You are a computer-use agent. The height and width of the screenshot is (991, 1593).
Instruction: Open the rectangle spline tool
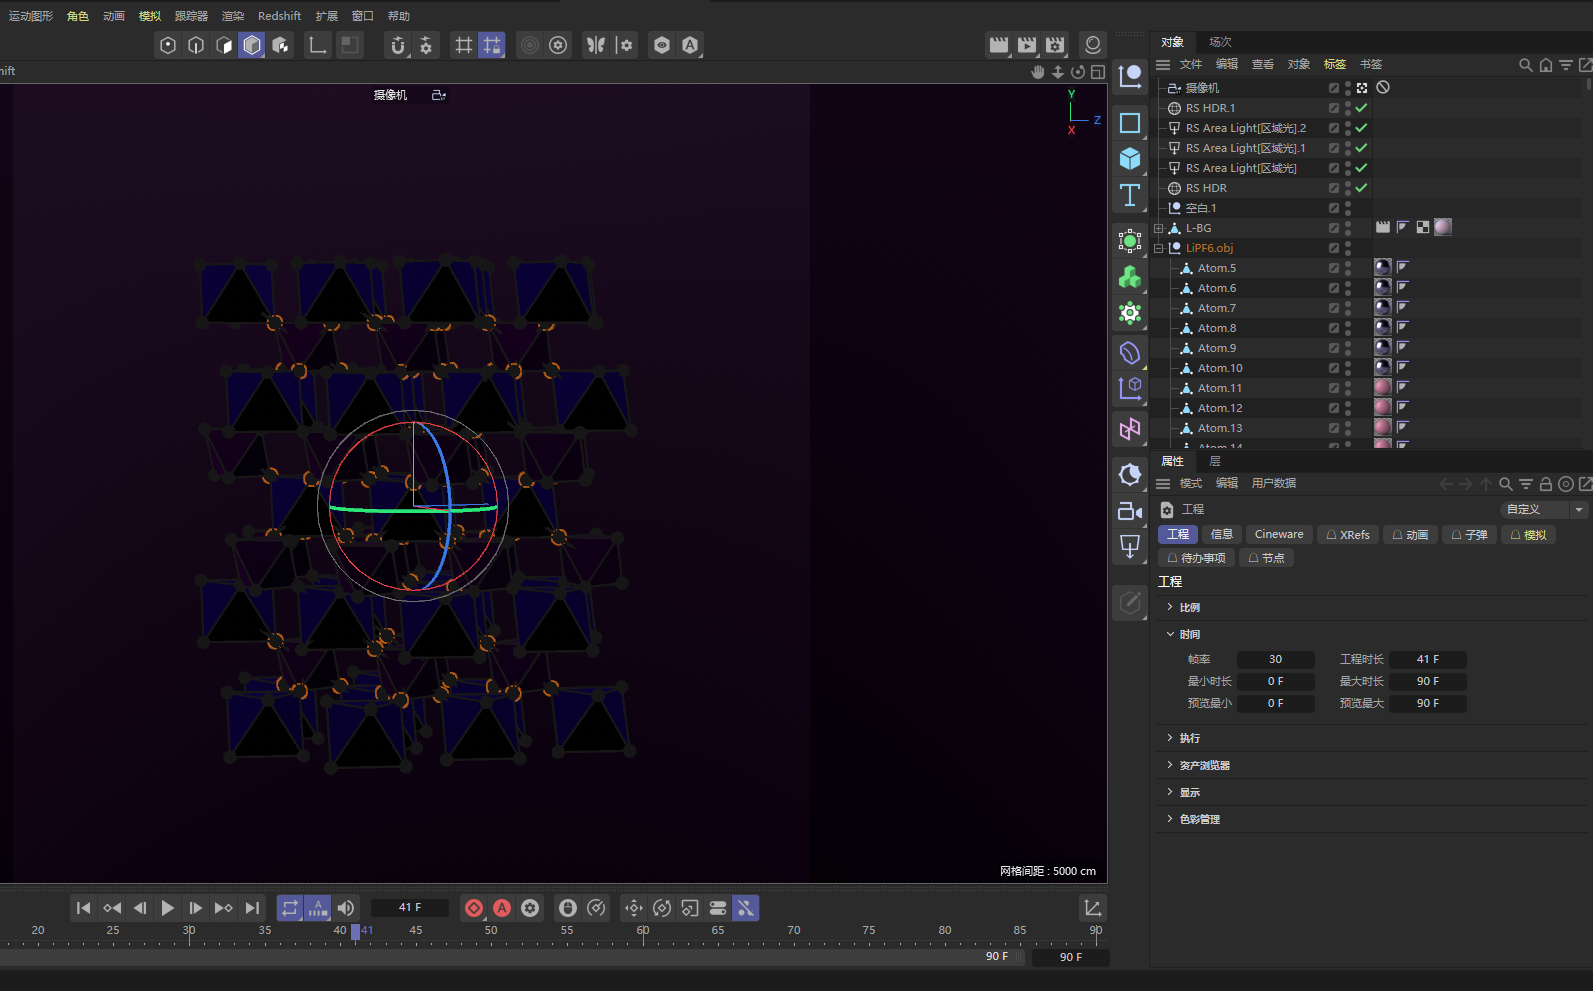pos(1130,123)
